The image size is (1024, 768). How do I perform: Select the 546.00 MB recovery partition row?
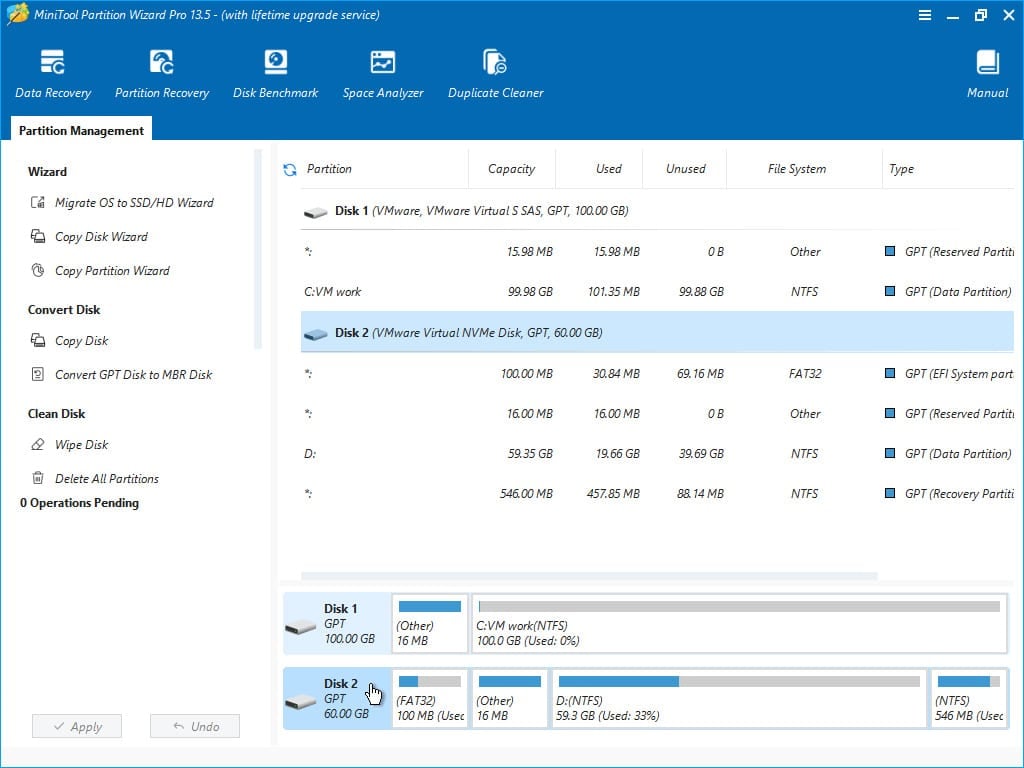(x=657, y=494)
